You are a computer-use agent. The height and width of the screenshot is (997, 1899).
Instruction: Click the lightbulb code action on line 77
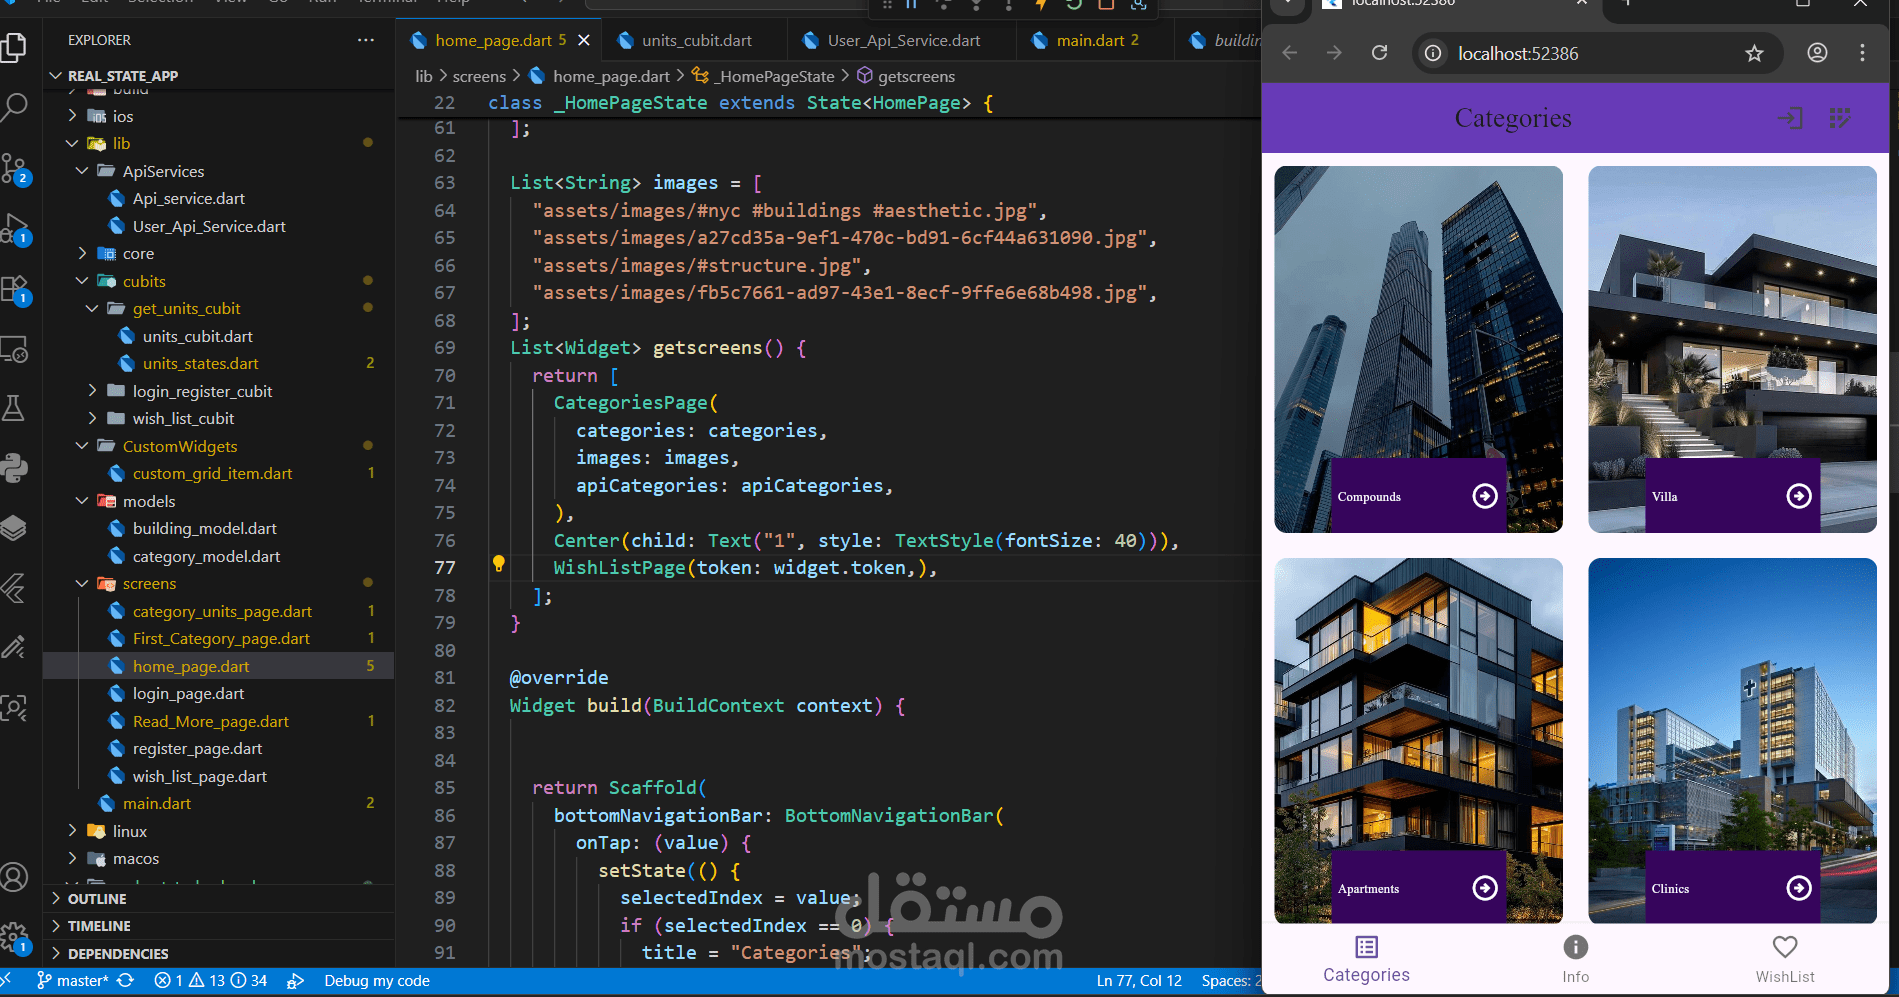click(499, 564)
